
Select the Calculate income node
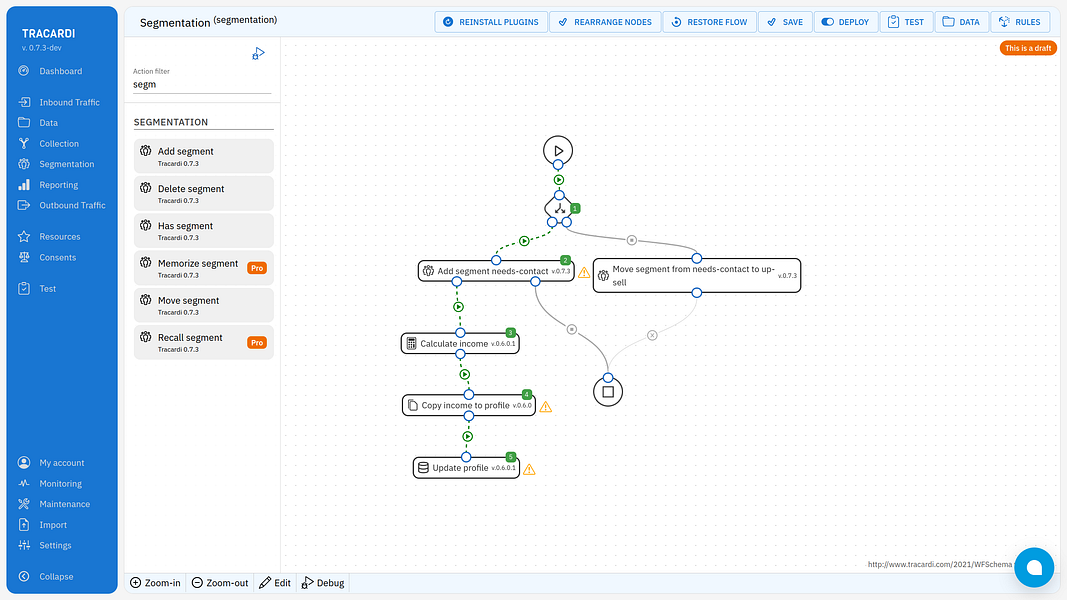[x=460, y=344]
